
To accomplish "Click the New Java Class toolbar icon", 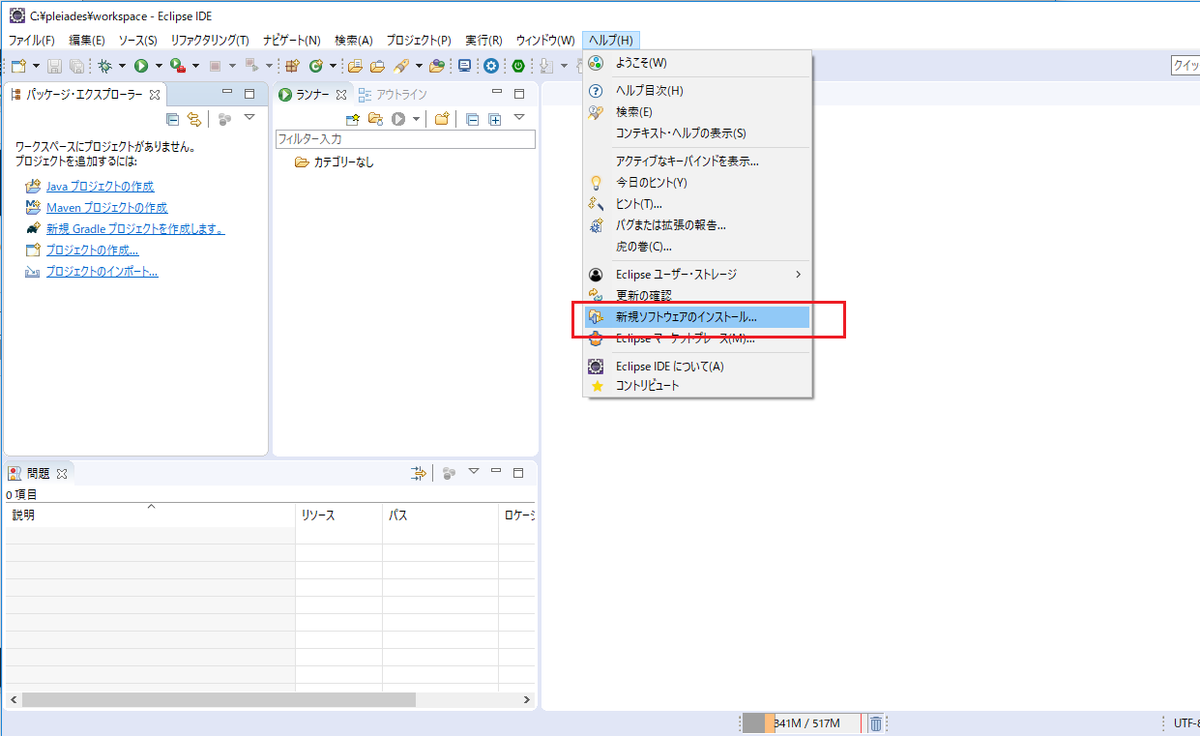I will tap(315, 66).
